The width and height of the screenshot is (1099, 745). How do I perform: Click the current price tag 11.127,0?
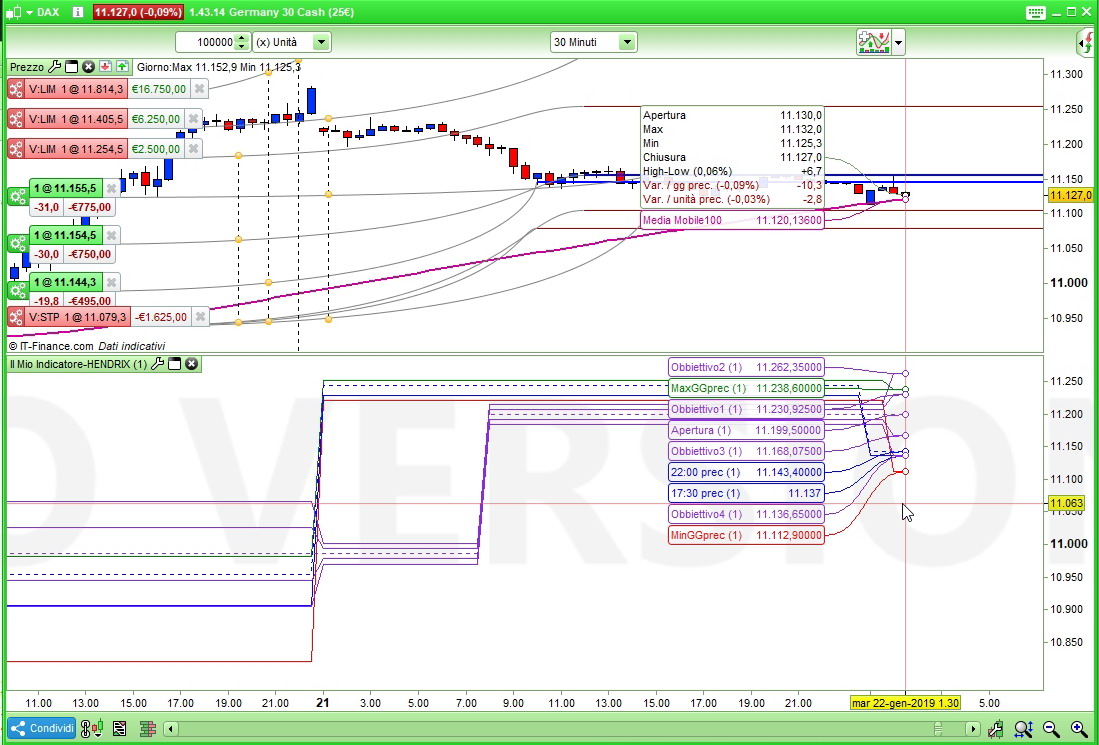[1070, 196]
